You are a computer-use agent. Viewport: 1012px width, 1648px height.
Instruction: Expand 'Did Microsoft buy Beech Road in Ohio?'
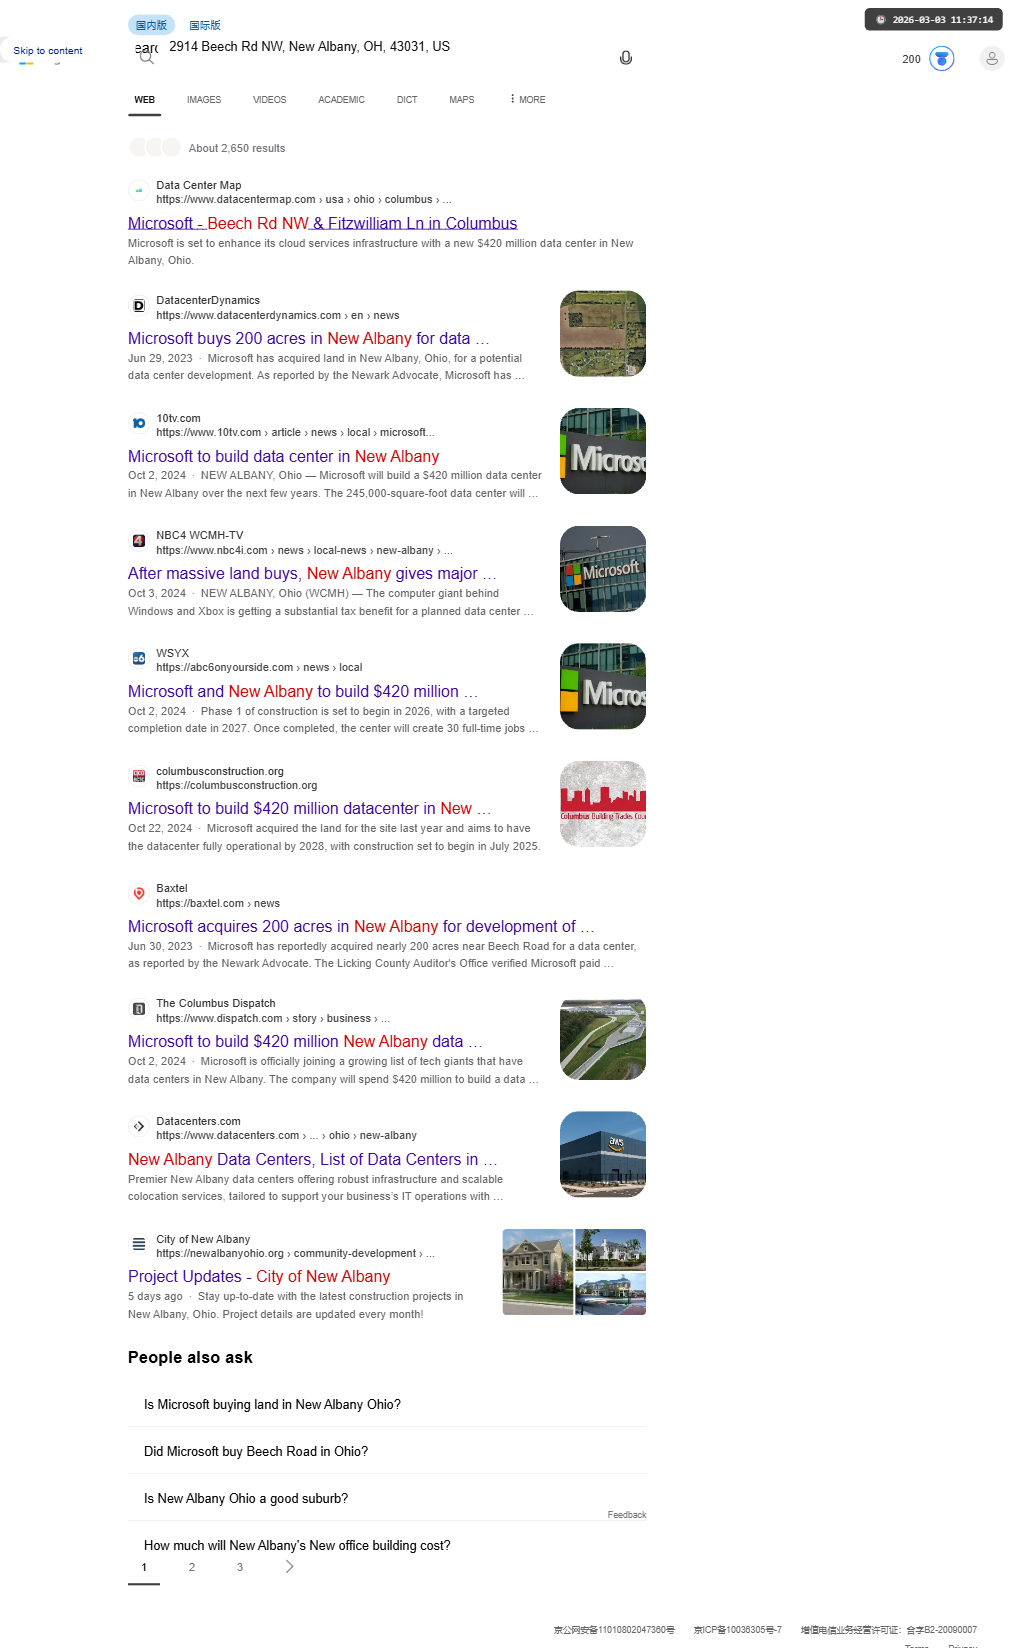(x=387, y=1452)
